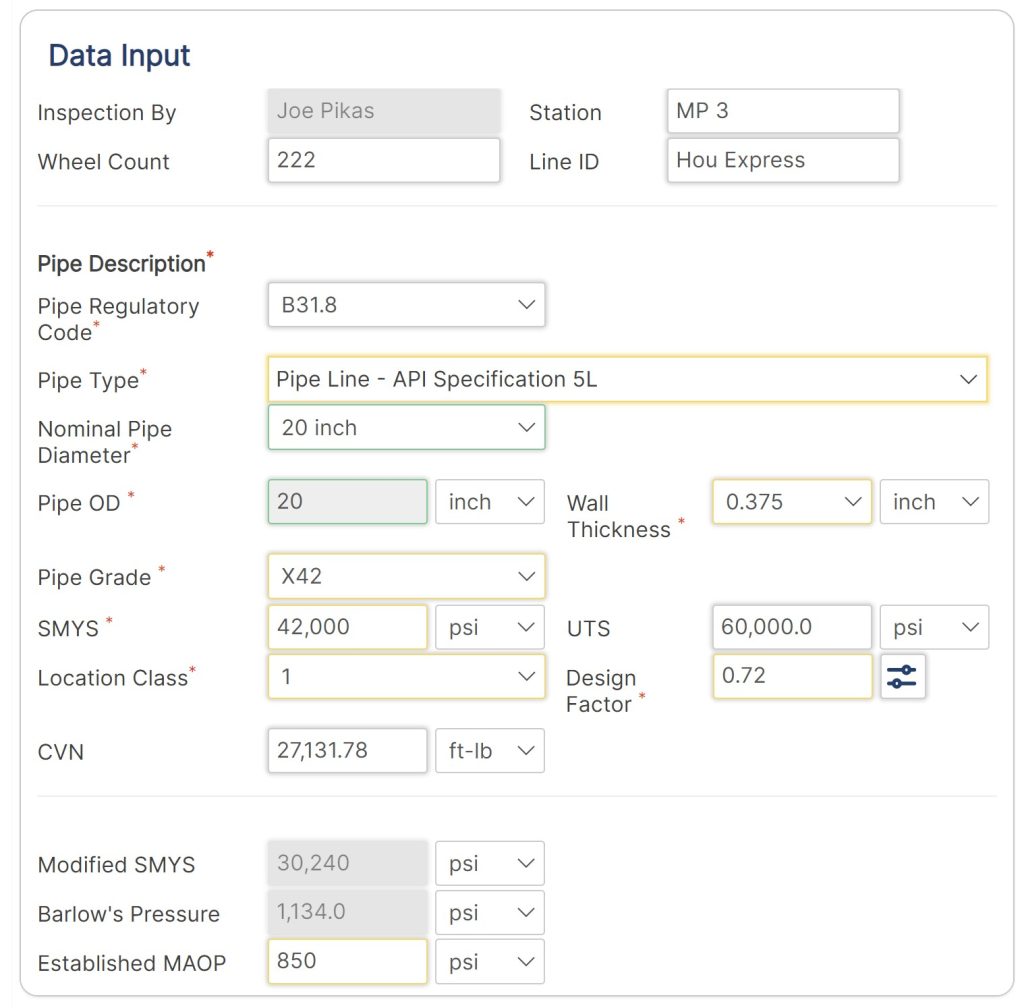This screenshot has height=1008, width=1024.
Task: Open the Pipe Grade dropdown showing X42
Action: point(405,576)
